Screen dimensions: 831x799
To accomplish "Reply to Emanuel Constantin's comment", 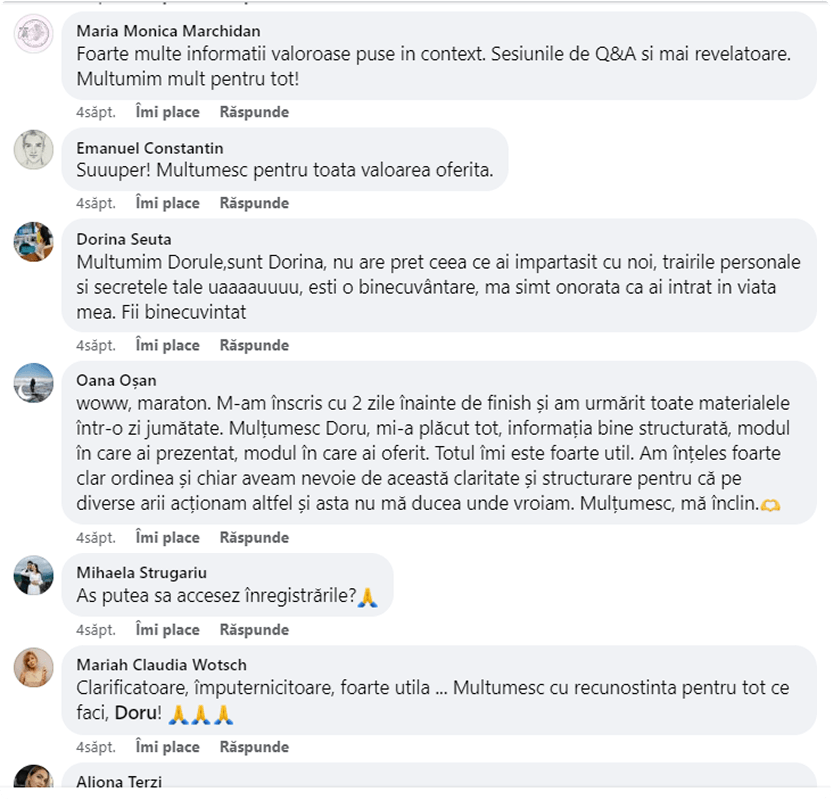I will [x=254, y=203].
